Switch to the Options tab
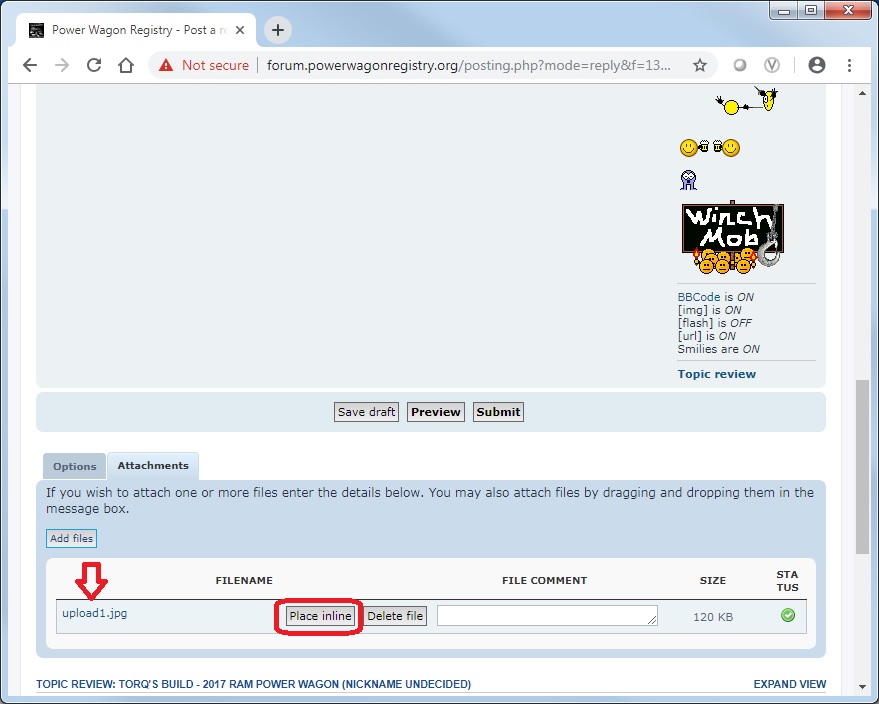879x704 pixels. pos(75,466)
